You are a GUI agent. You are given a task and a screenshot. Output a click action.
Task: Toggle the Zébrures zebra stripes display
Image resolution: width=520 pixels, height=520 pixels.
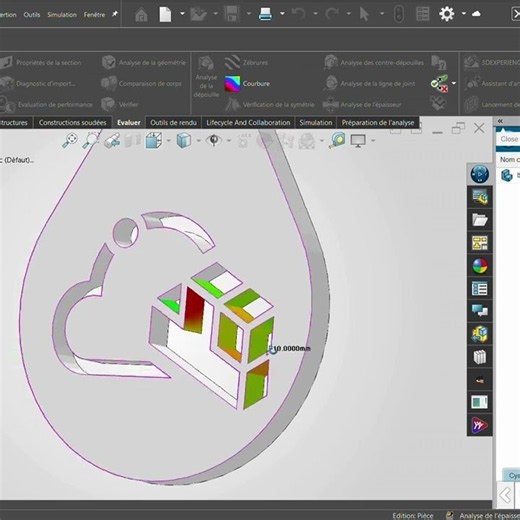[247, 62]
